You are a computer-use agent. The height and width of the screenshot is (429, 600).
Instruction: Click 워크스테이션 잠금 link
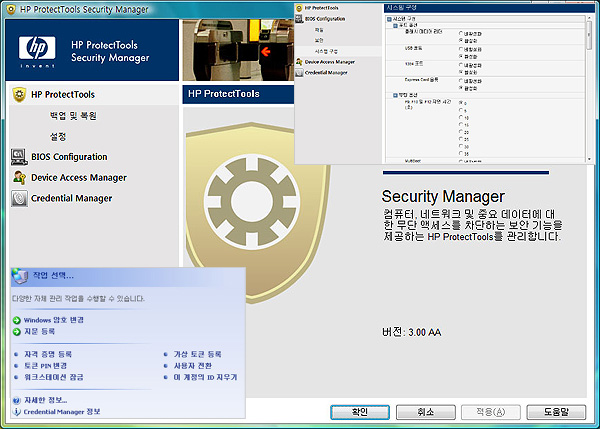tap(54, 377)
